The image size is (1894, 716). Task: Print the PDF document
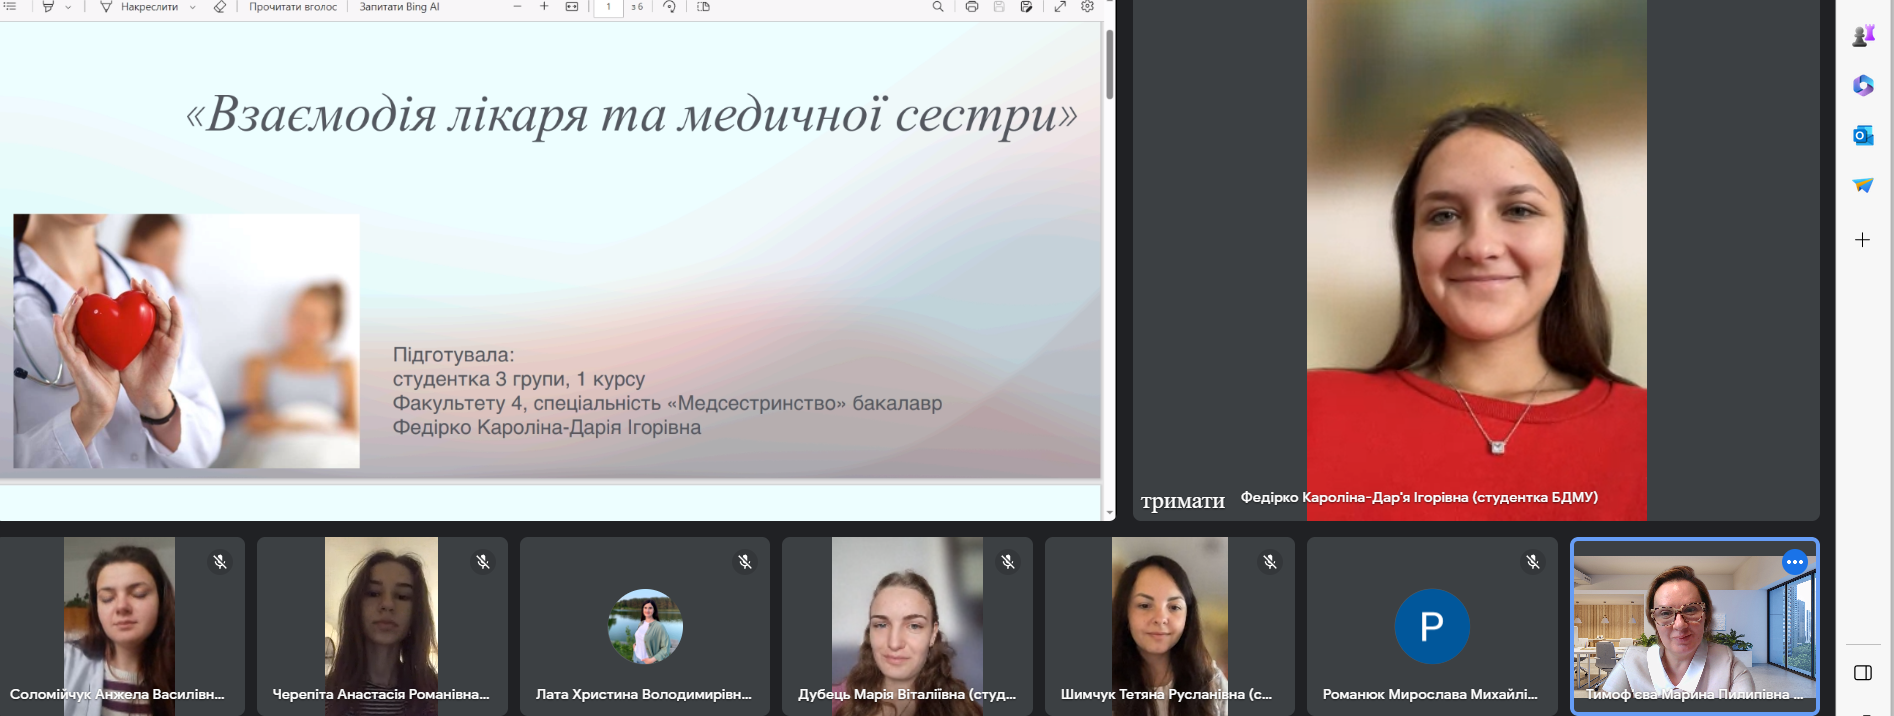point(971,7)
